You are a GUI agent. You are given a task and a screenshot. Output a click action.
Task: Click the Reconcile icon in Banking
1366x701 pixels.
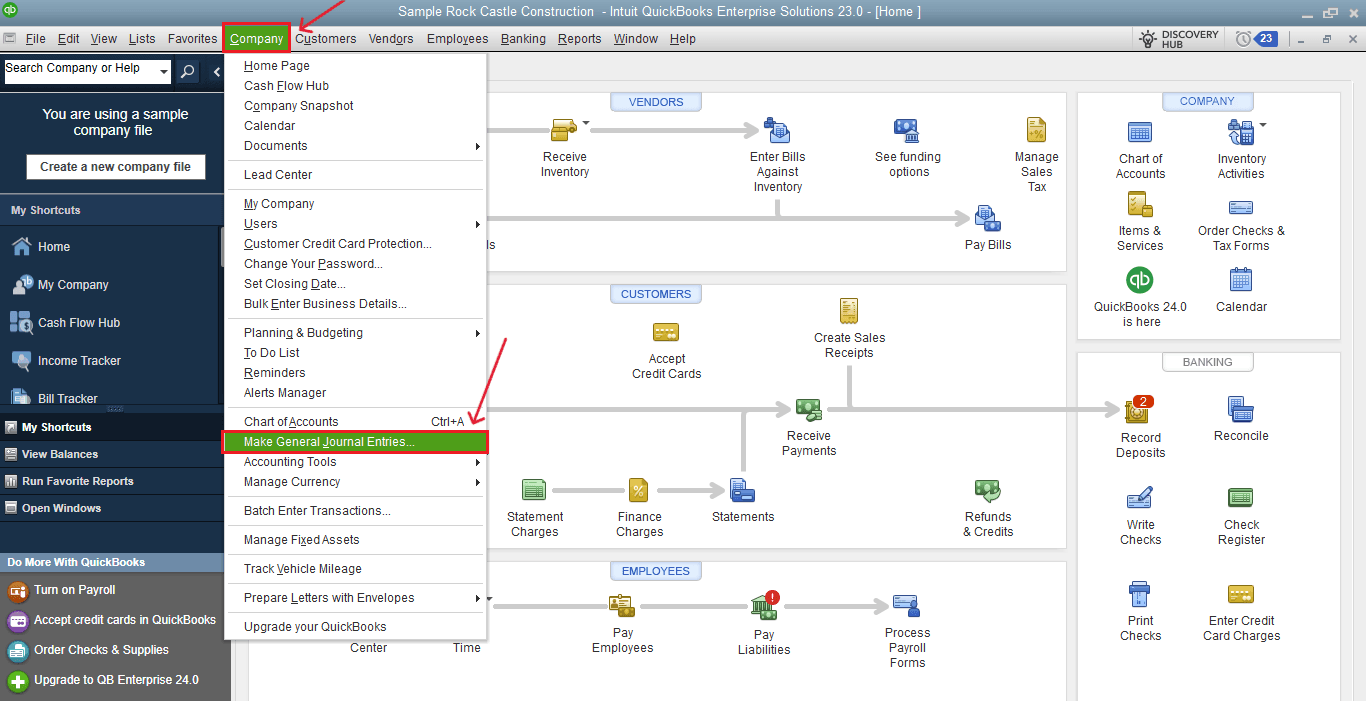click(x=1240, y=409)
